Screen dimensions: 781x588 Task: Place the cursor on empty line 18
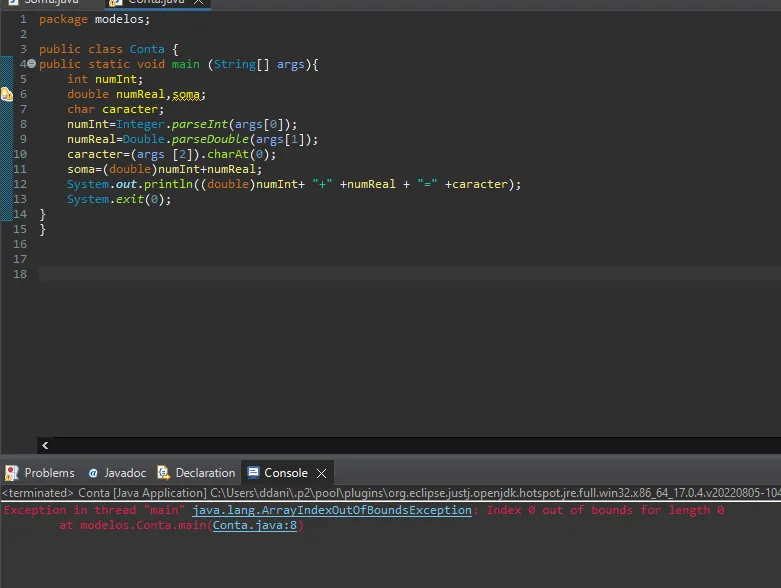coord(409,274)
